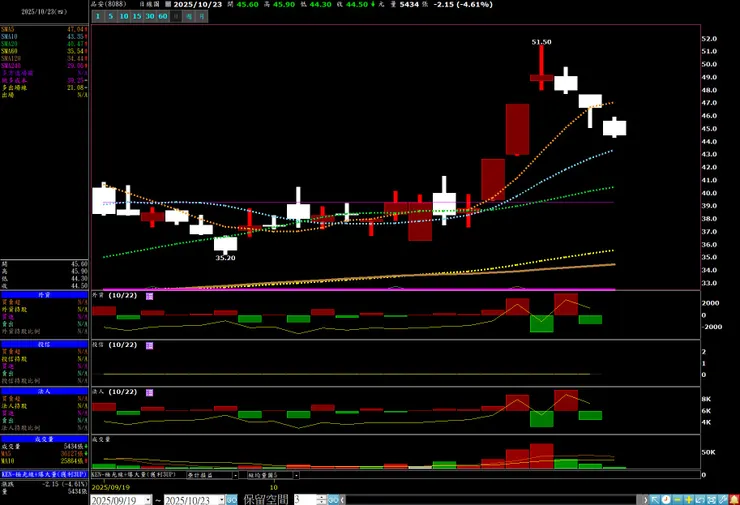
Task: Click the orange alert bell icon at bottom right
Action: click(x=734, y=500)
